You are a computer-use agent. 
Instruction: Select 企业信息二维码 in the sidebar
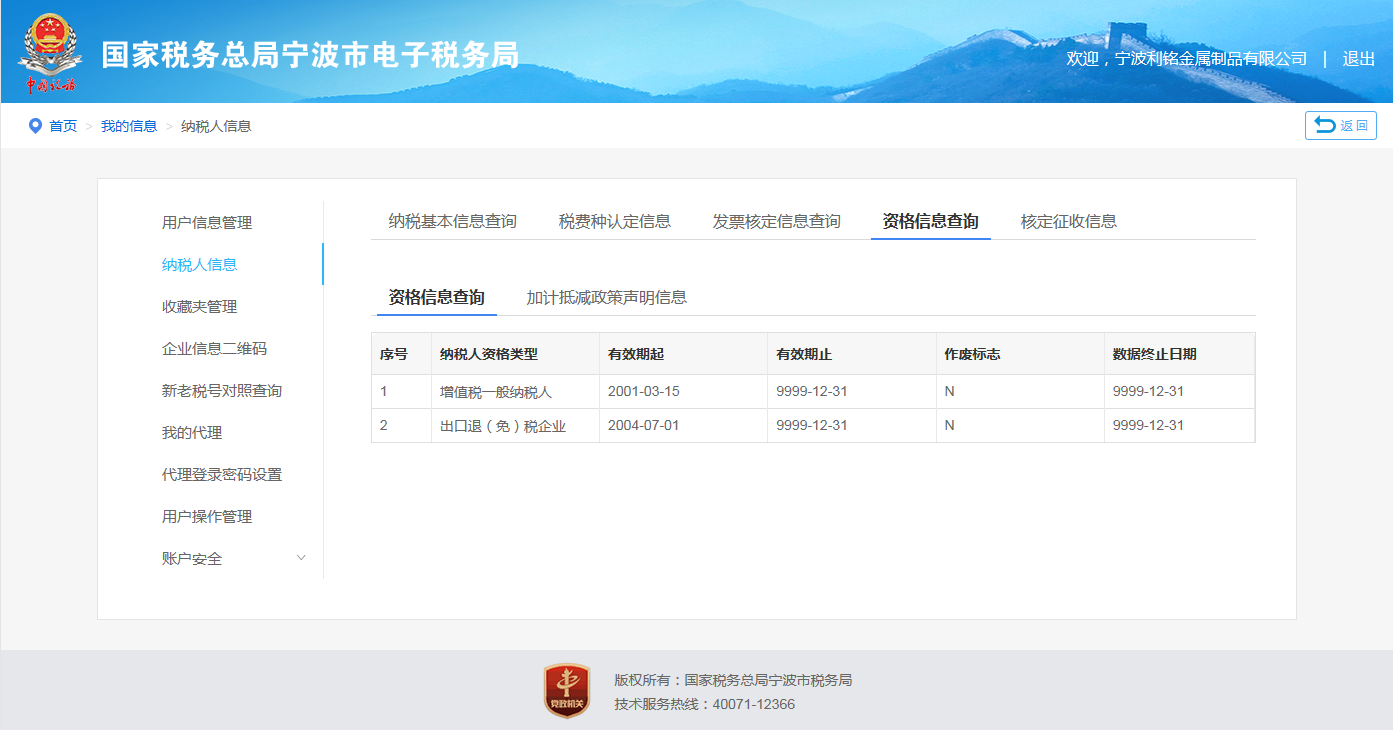tap(214, 348)
